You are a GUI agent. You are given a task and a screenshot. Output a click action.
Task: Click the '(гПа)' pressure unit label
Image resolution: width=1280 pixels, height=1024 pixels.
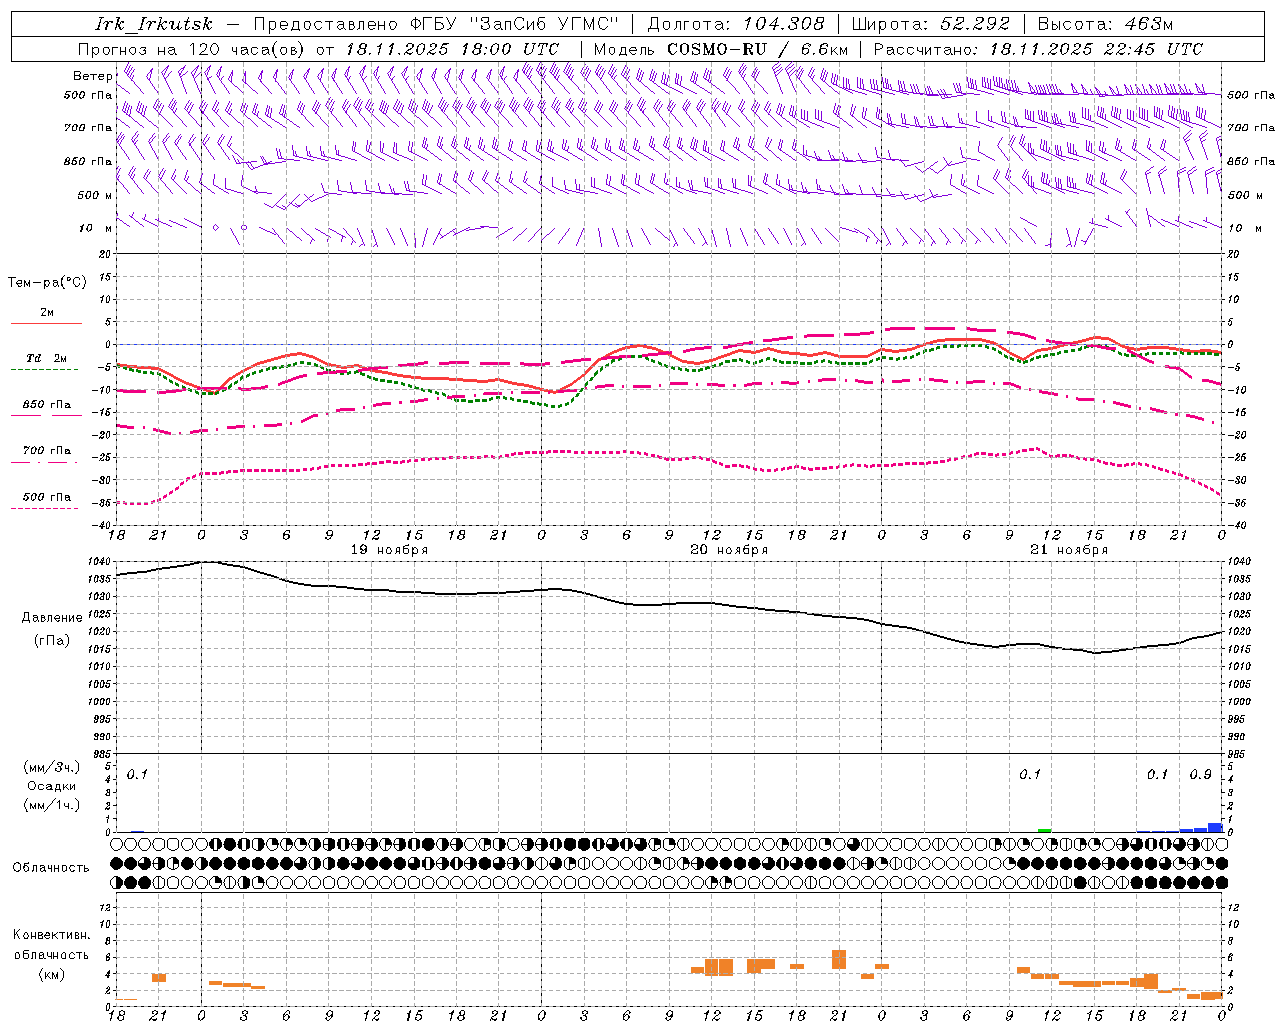pos(52,641)
